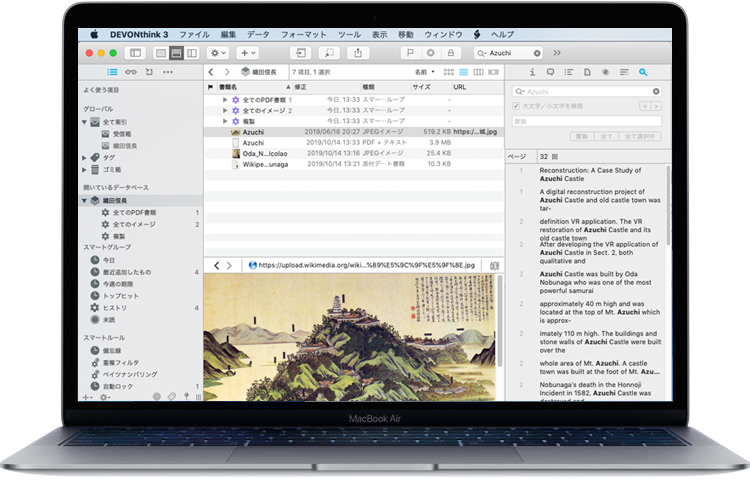750x485 pixels.
Task: Open the データ menu
Action: (258, 34)
